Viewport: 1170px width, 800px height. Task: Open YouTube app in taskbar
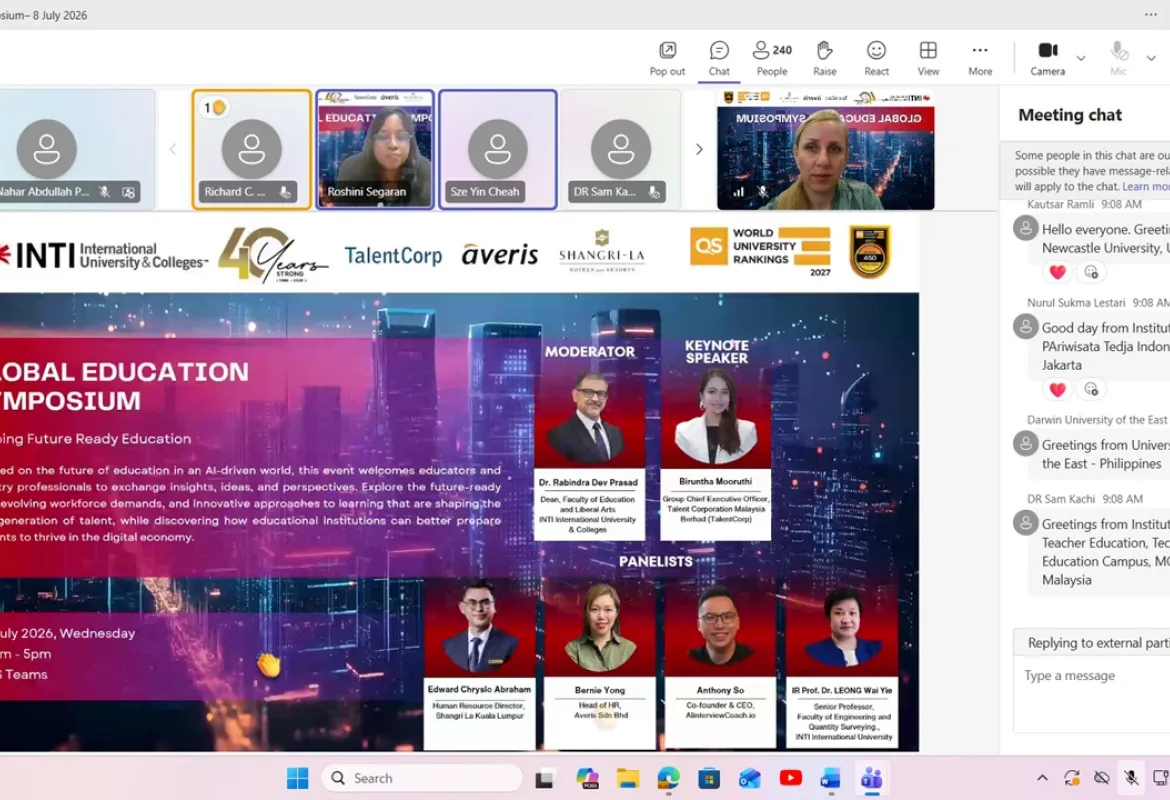[790, 778]
